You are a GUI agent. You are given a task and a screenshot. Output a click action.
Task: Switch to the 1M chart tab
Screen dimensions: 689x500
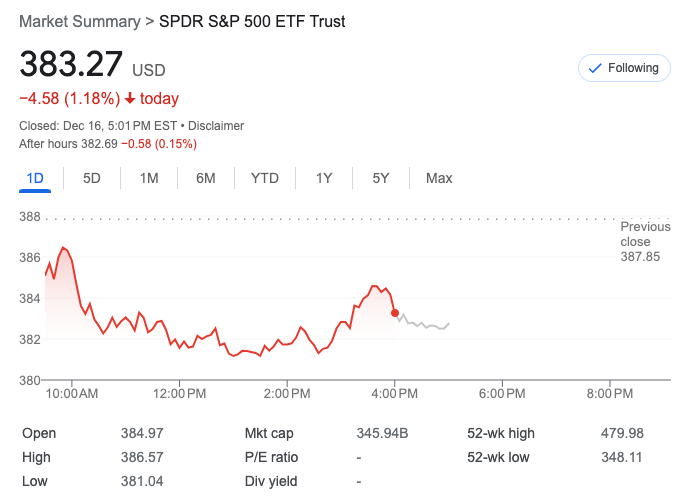click(149, 179)
